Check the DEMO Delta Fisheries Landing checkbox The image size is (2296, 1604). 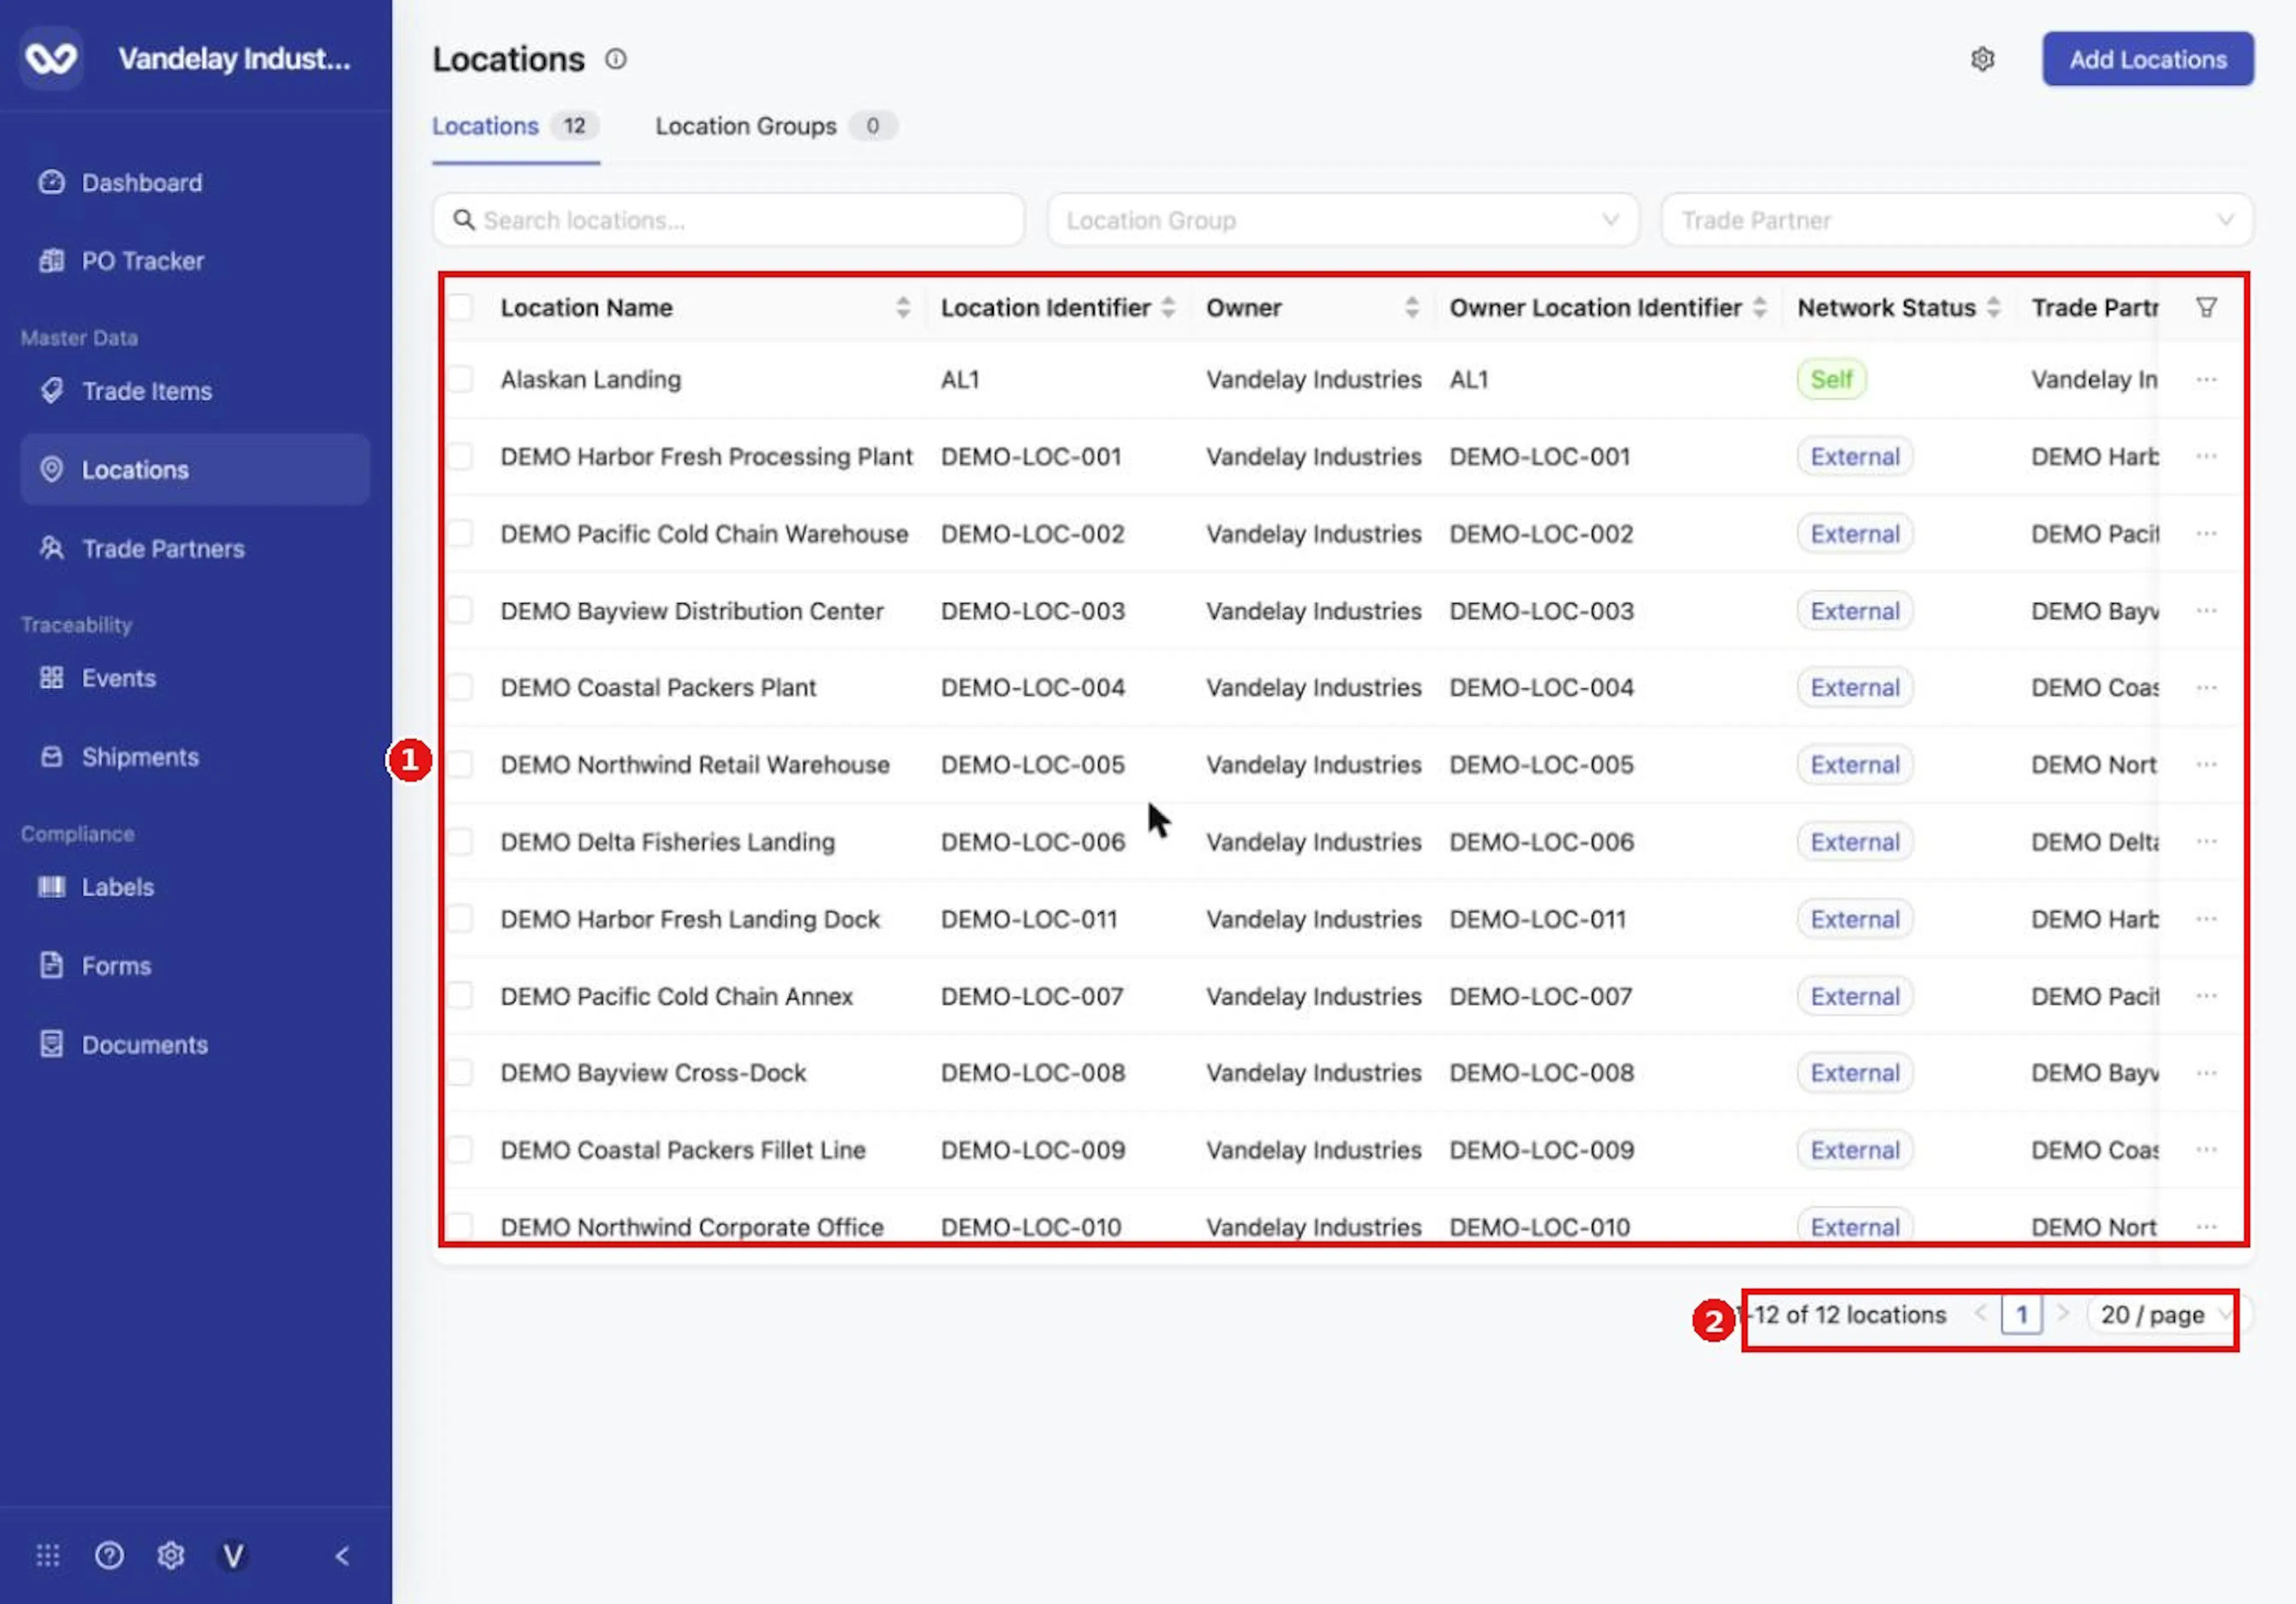click(460, 841)
